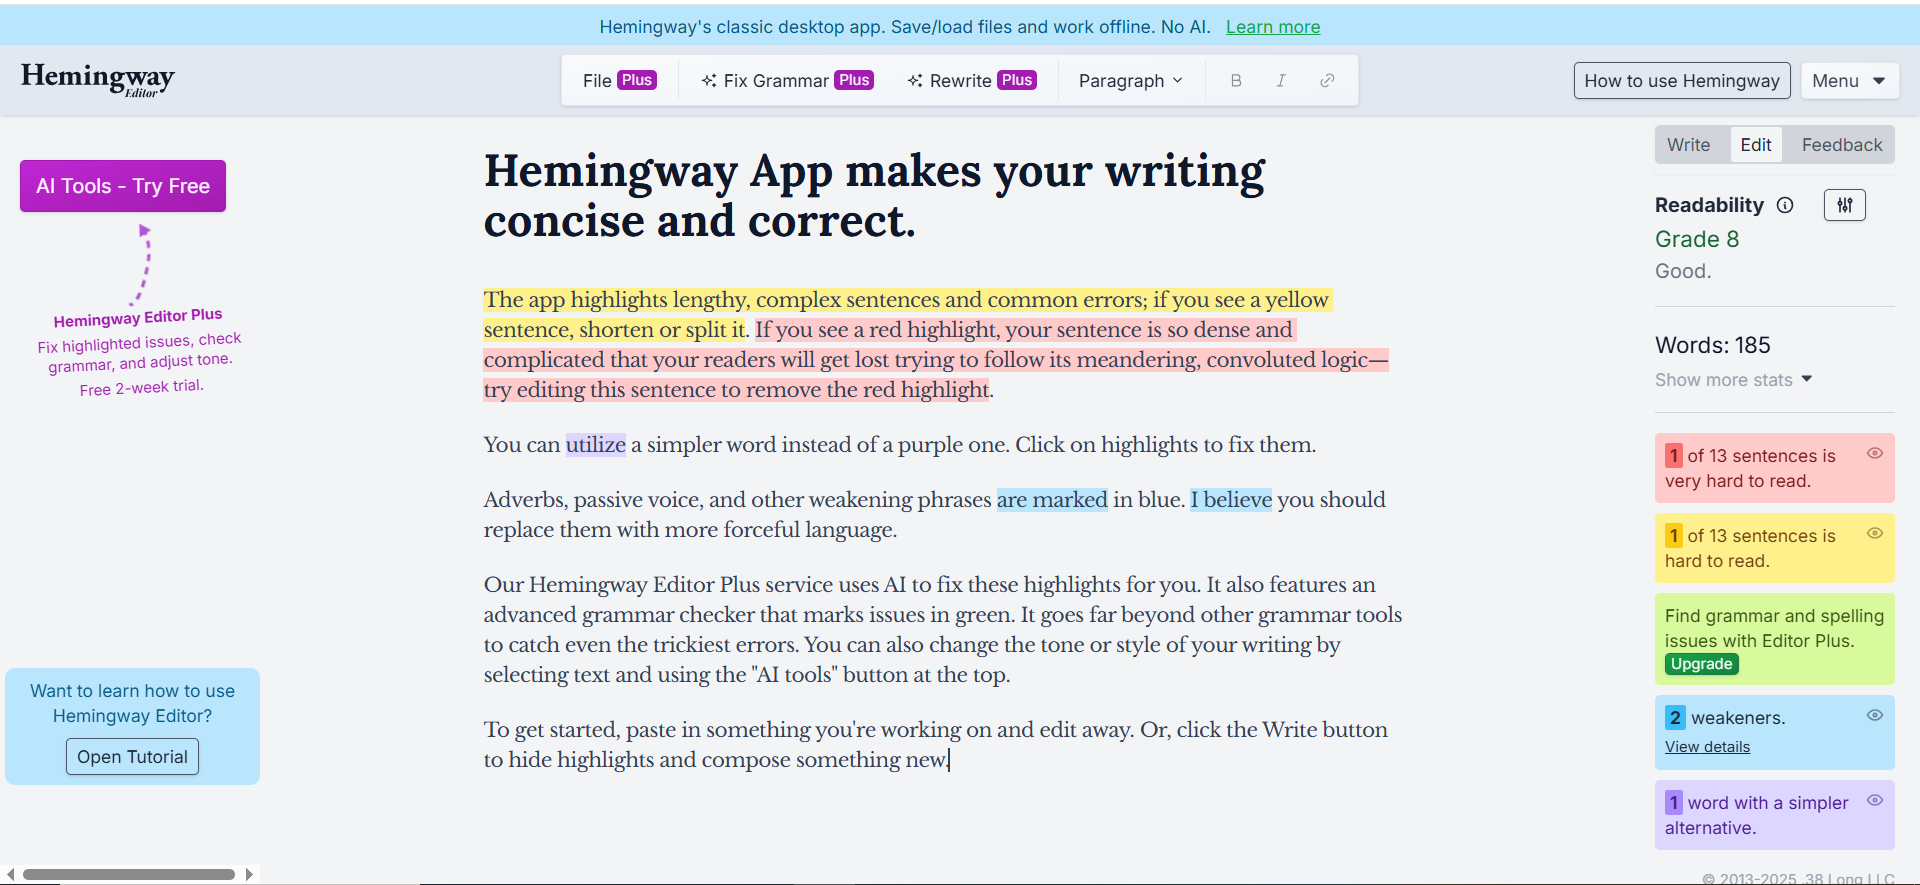The height and width of the screenshot is (885, 1920).
Task: Click the Open Tutorial button
Action: click(x=132, y=757)
